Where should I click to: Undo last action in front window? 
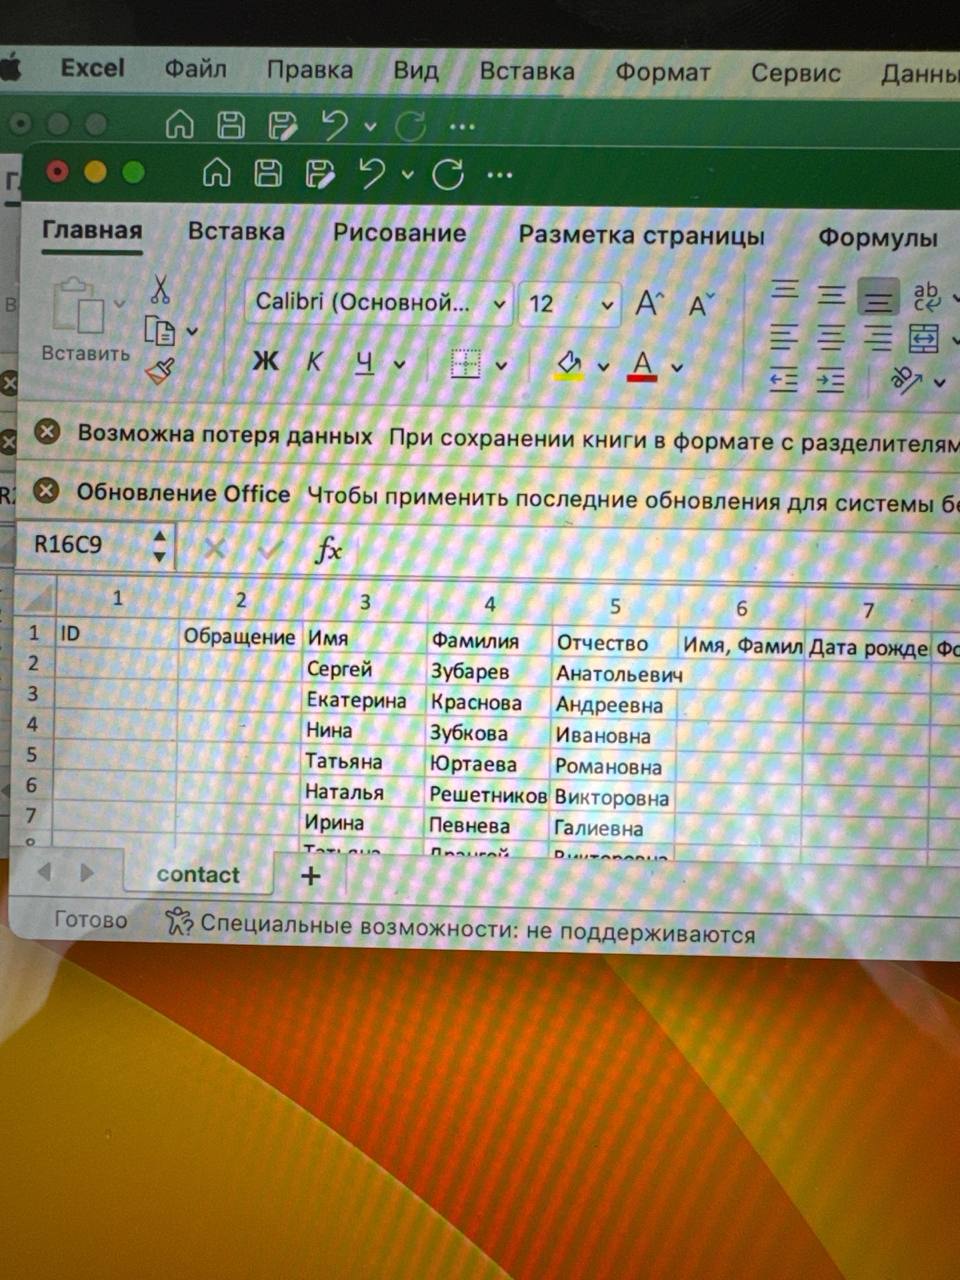click(x=373, y=174)
